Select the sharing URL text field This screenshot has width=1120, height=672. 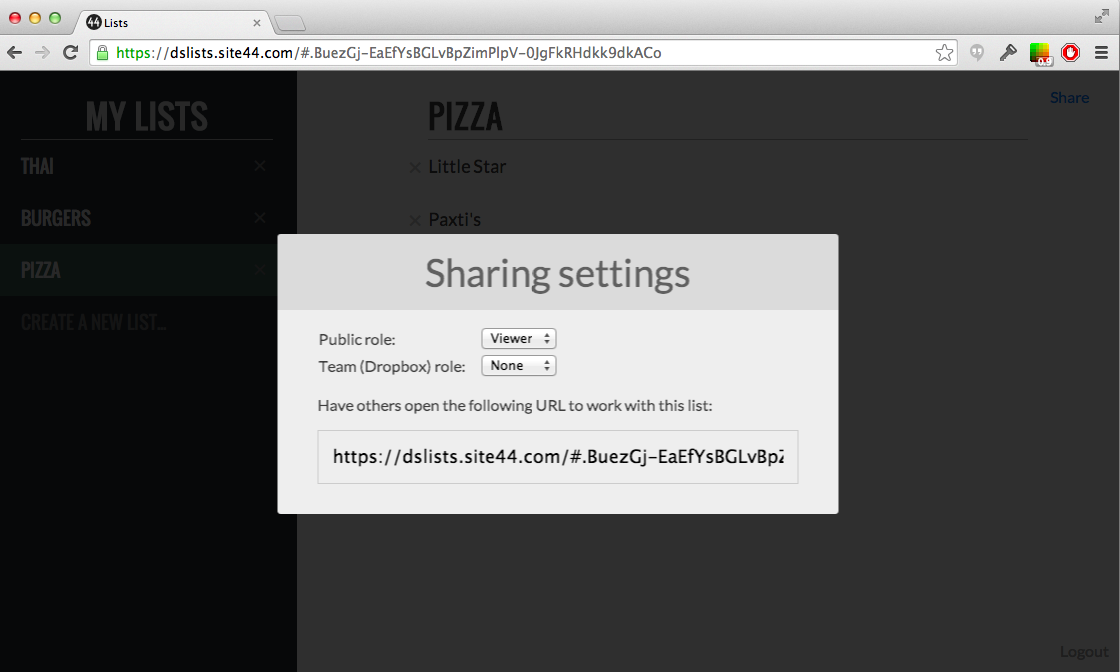tap(557, 457)
